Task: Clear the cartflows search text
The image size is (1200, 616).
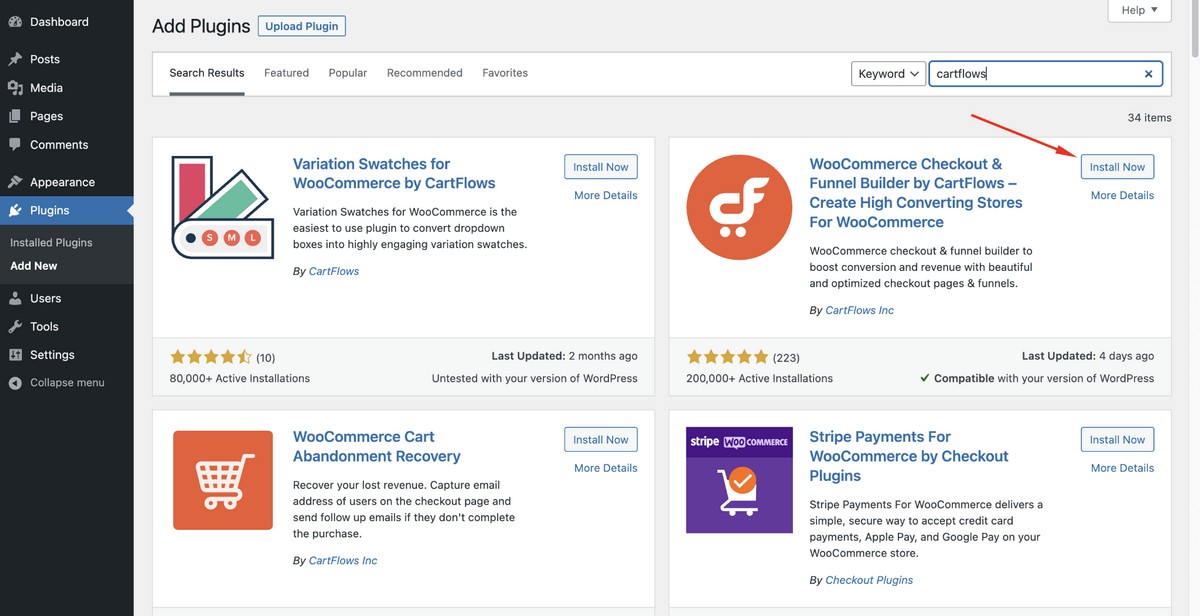Action: 1149,74
